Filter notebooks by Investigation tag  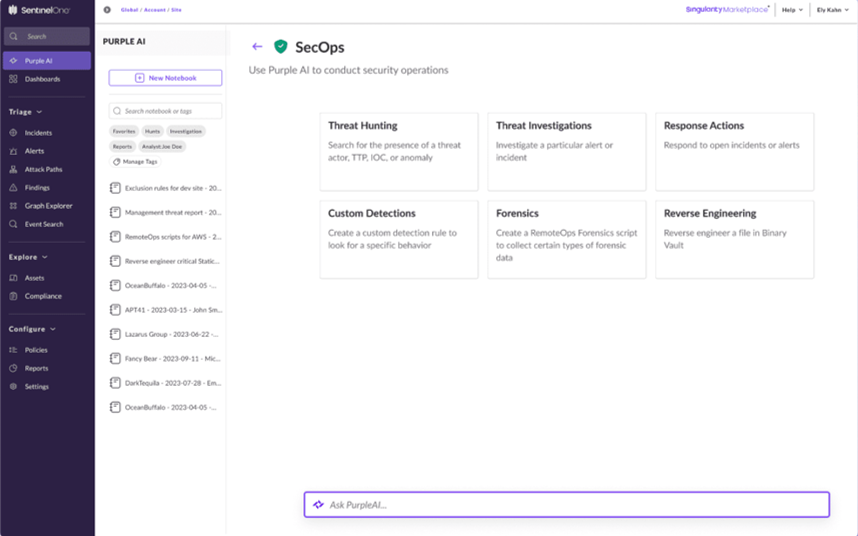(x=185, y=131)
